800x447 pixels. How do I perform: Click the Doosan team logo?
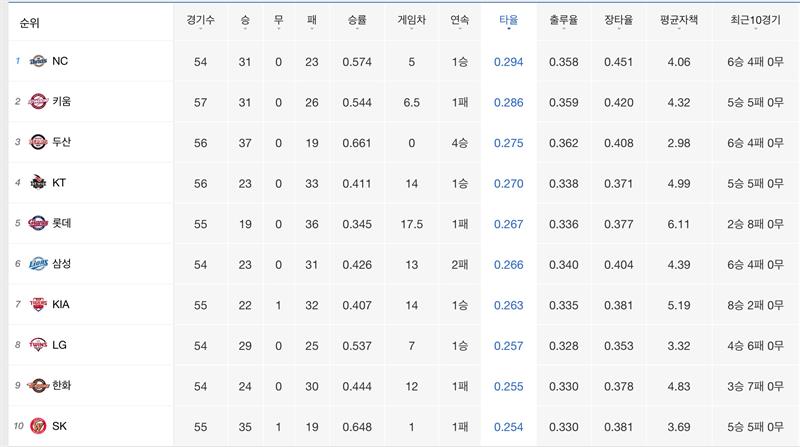click(x=38, y=142)
